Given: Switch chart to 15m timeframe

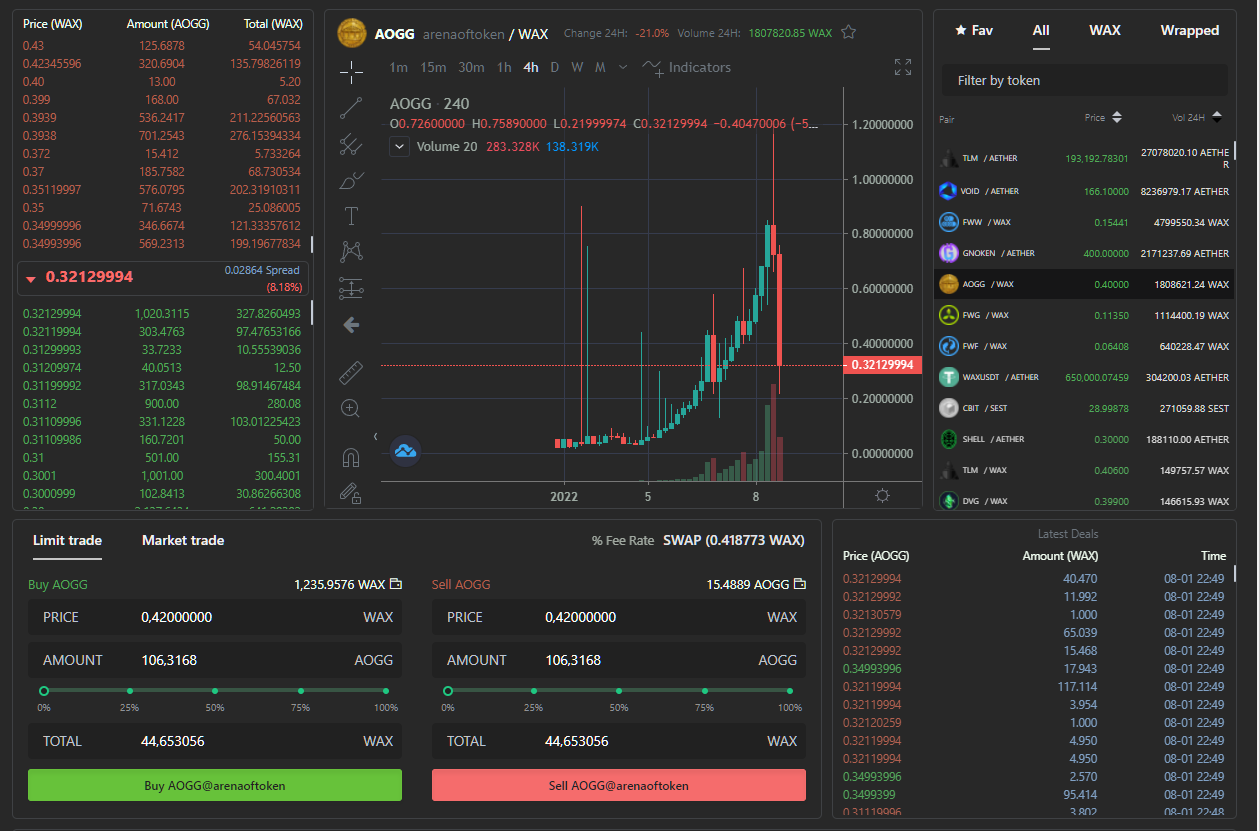Looking at the screenshot, I should [x=433, y=67].
